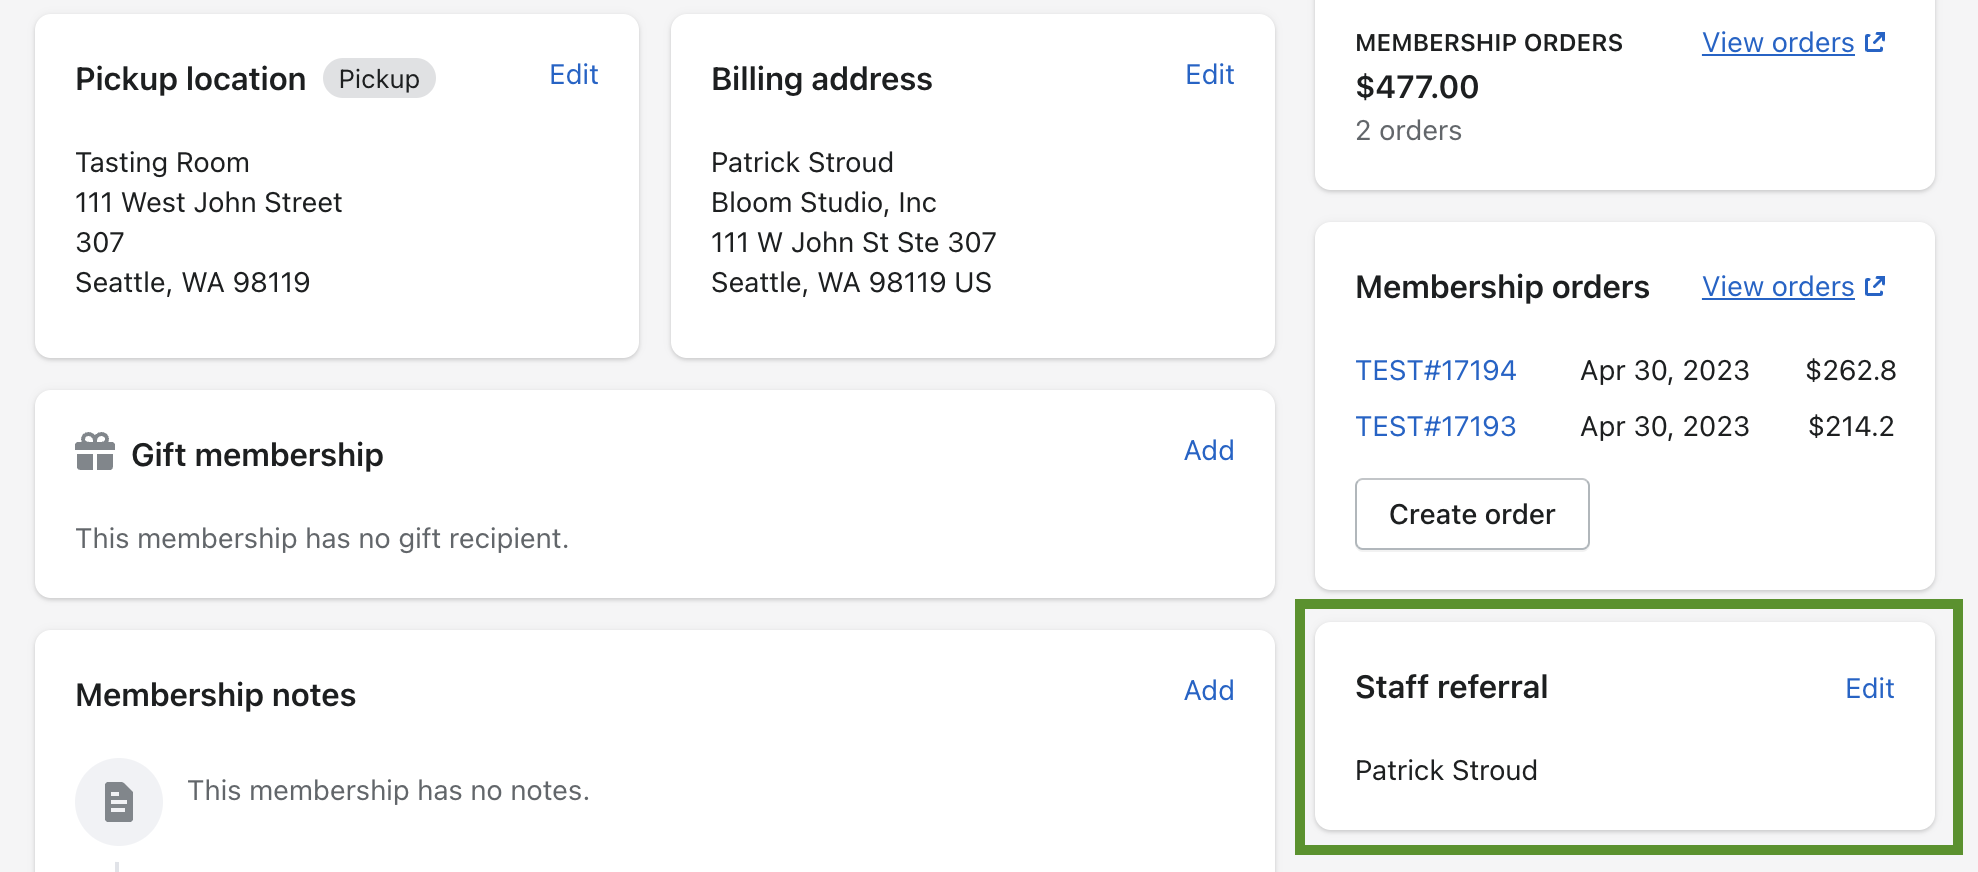Add a membership note
Viewport: 1978px width, 872px height.
(x=1208, y=691)
